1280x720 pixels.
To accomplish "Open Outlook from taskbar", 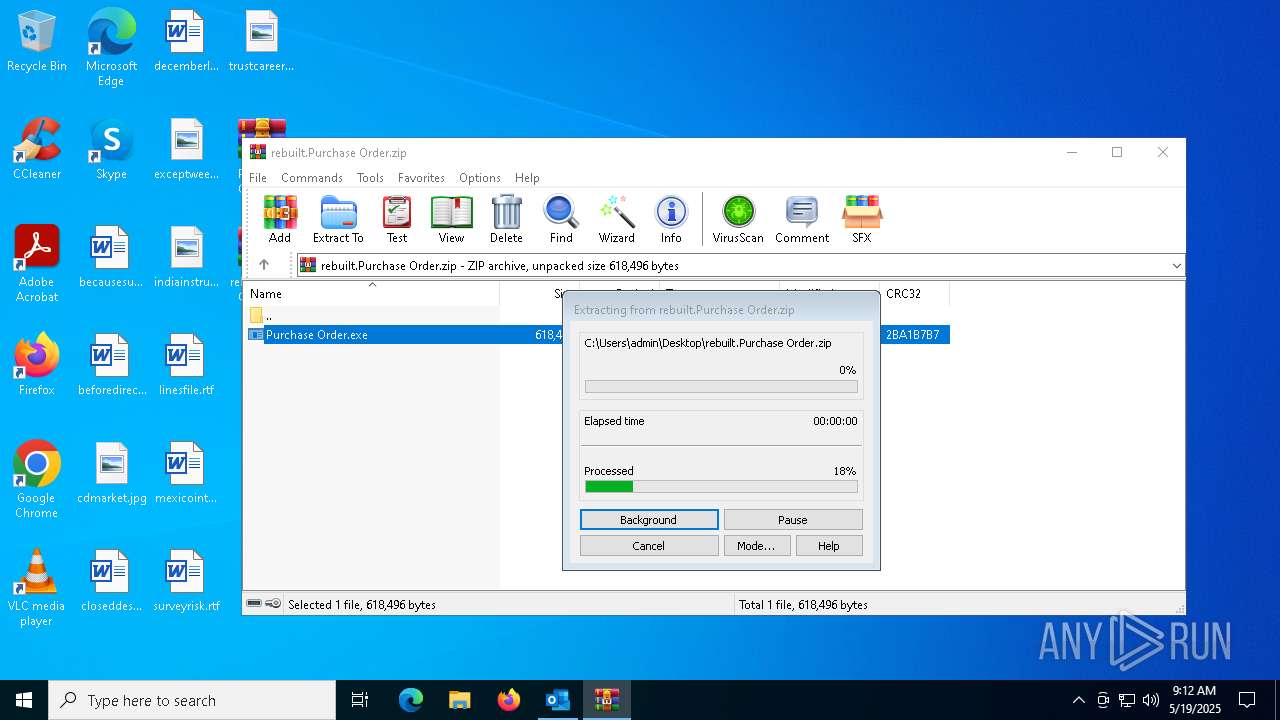I will (x=557, y=700).
